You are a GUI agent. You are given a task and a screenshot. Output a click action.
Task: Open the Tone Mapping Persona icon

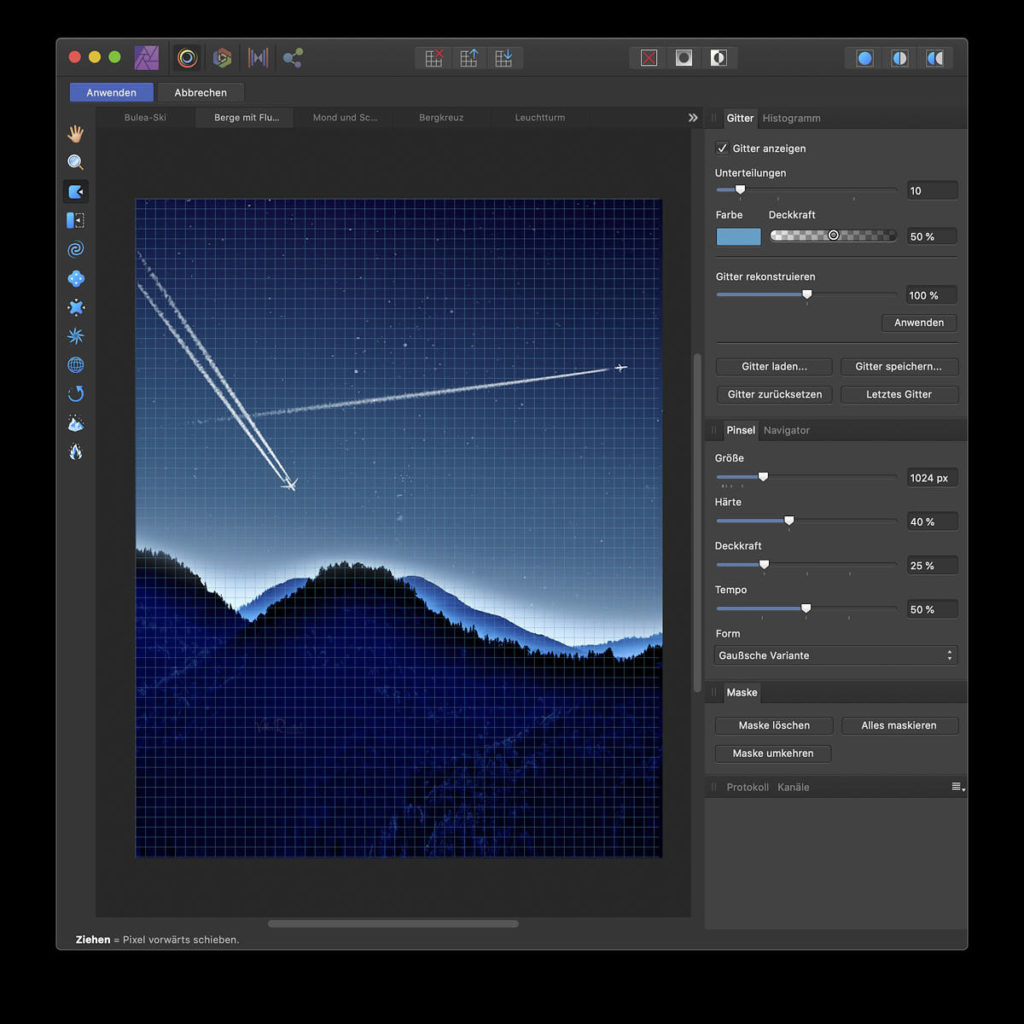(258, 57)
